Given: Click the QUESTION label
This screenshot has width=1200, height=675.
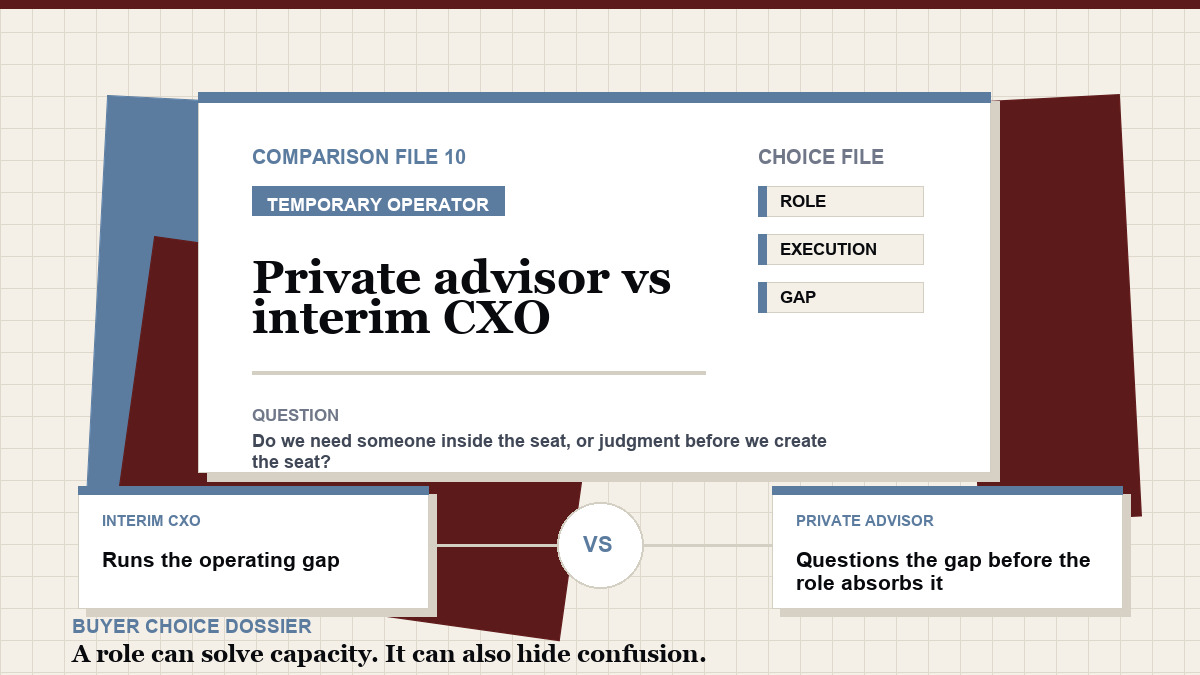Looking at the screenshot, I should click(295, 415).
